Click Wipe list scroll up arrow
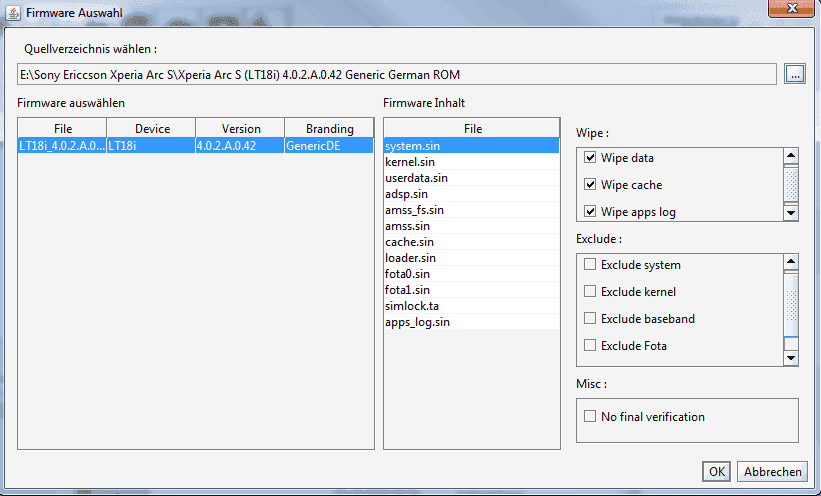Image resolution: width=821 pixels, height=496 pixels. pos(791,156)
